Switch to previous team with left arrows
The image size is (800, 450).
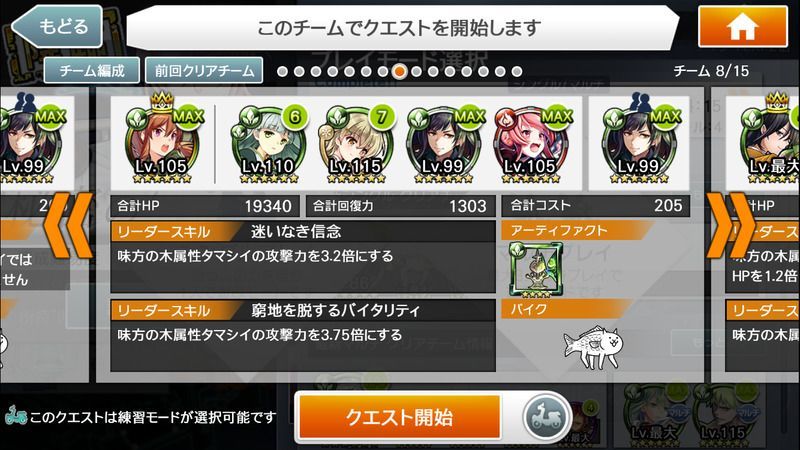pyautogui.click(x=69, y=225)
